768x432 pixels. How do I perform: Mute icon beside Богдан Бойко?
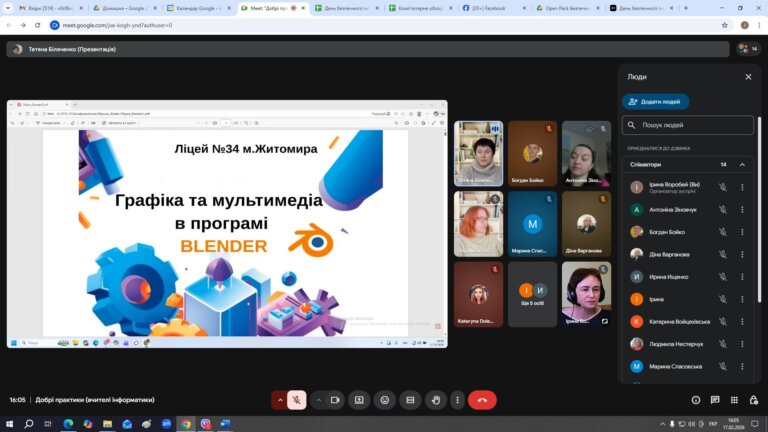(x=722, y=232)
